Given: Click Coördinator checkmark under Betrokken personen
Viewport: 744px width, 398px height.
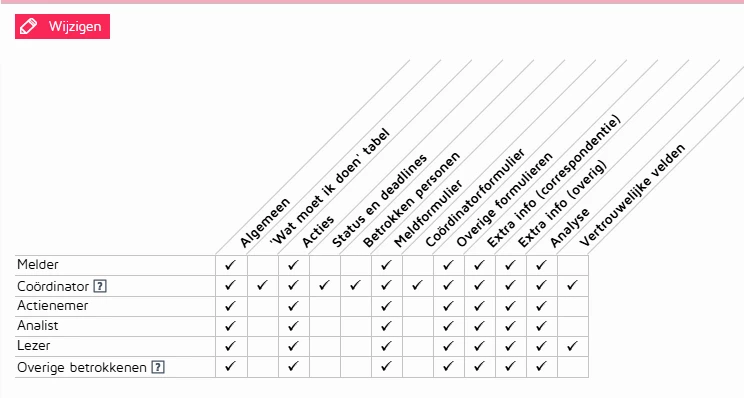Looking at the screenshot, I should 355,286.
